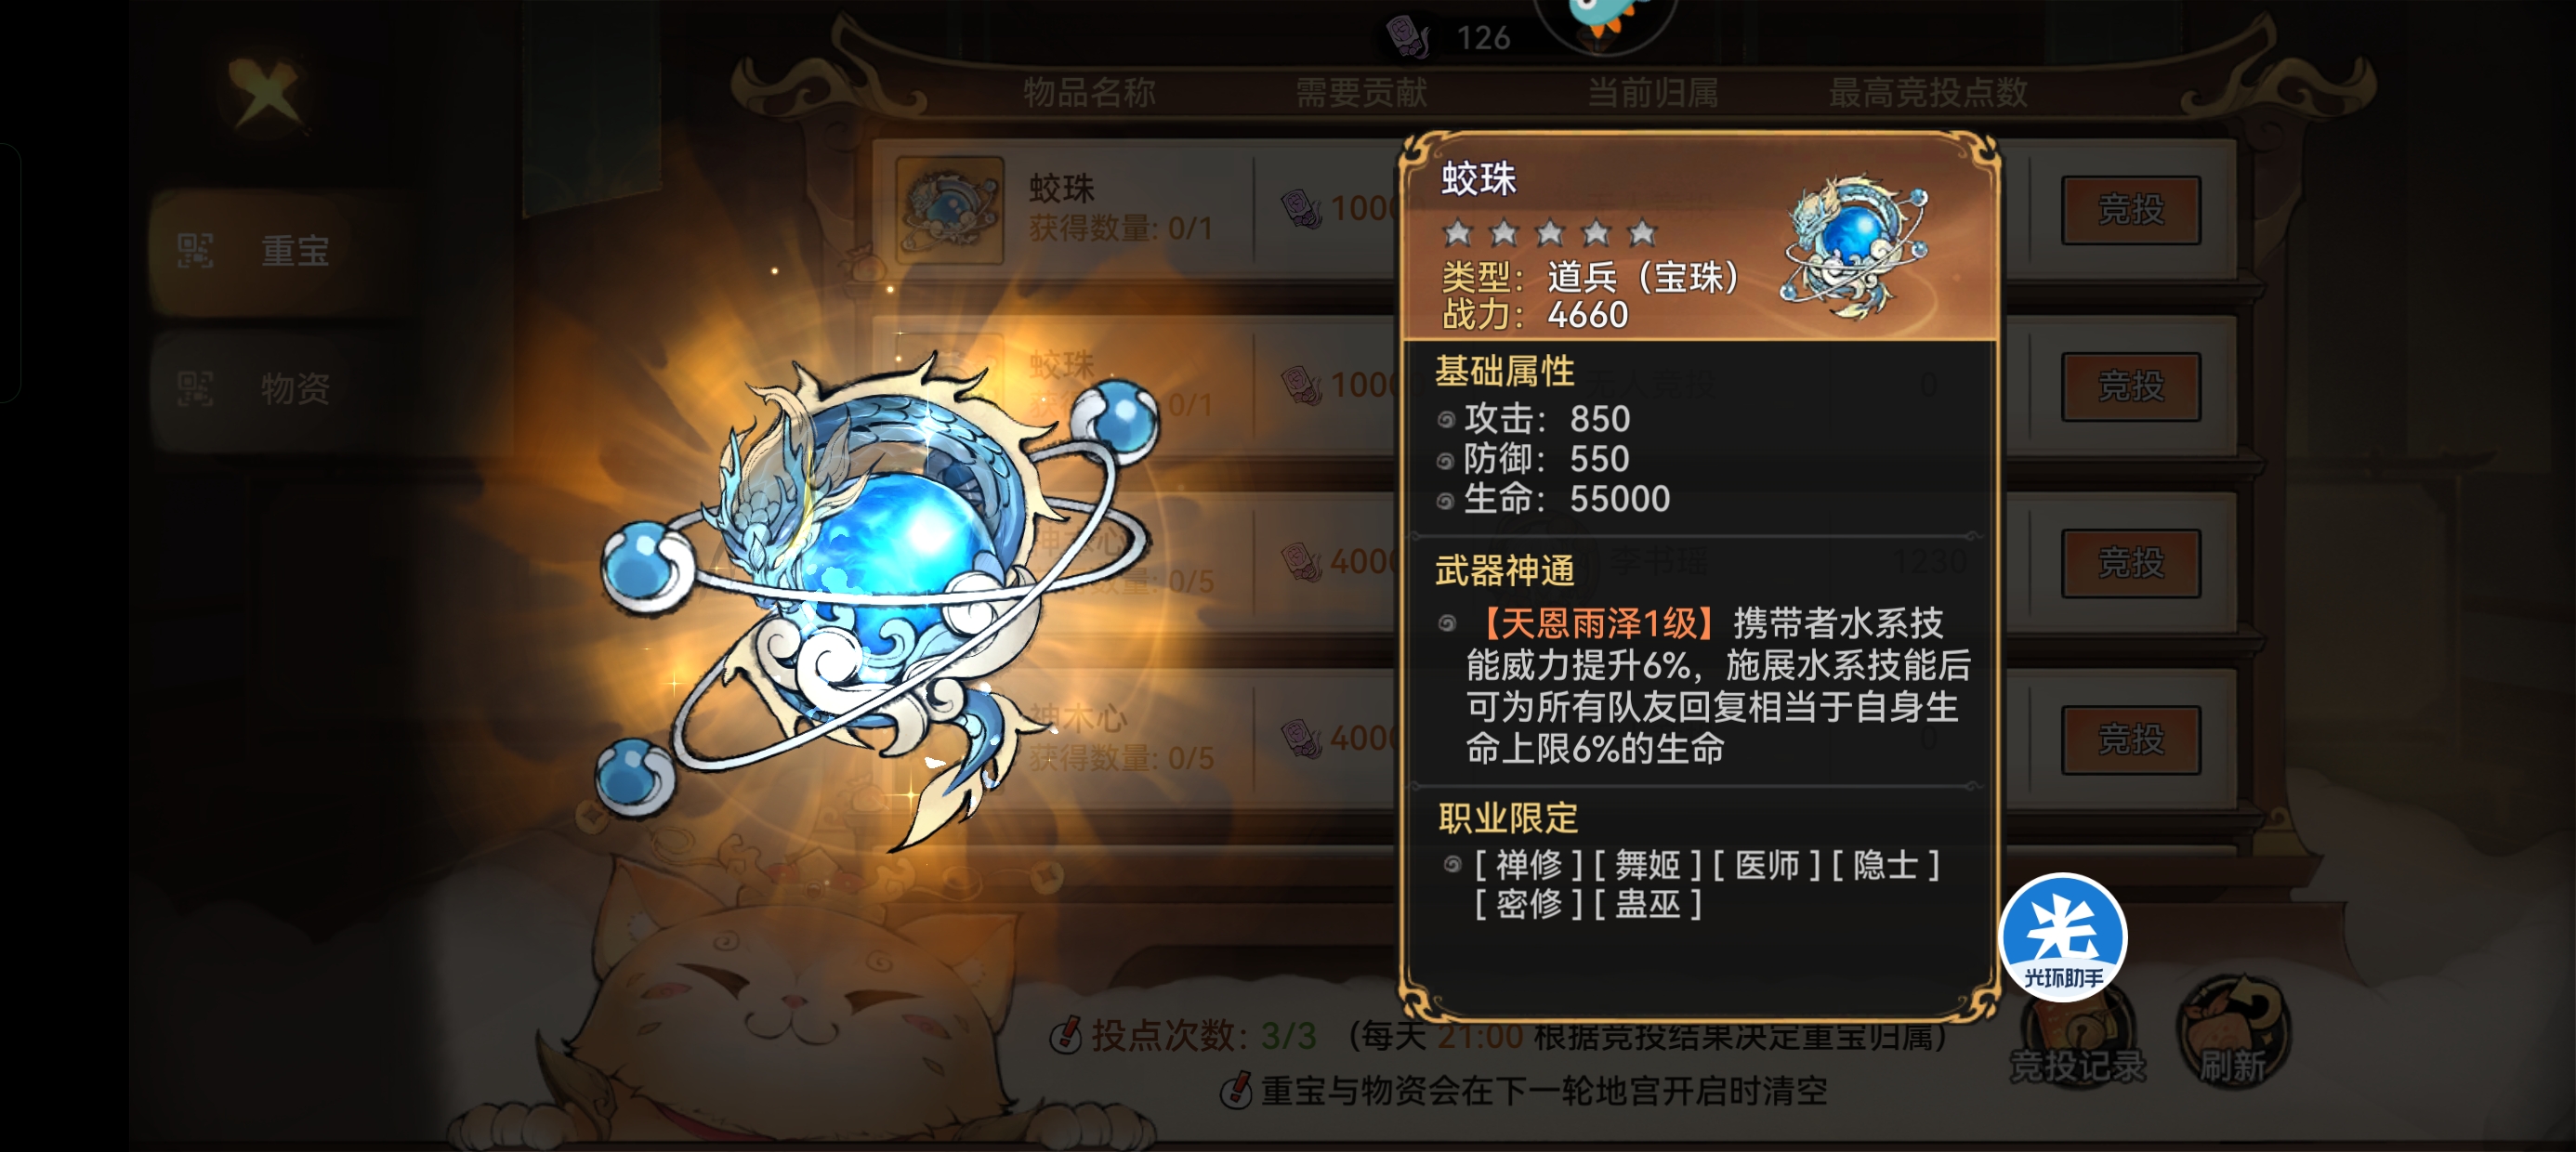The height and width of the screenshot is (1152, 2576).
Task: Tap the 竞投 button for the second 蛟珠 row
Action: pyautogui.click(x=2130, y=386)
